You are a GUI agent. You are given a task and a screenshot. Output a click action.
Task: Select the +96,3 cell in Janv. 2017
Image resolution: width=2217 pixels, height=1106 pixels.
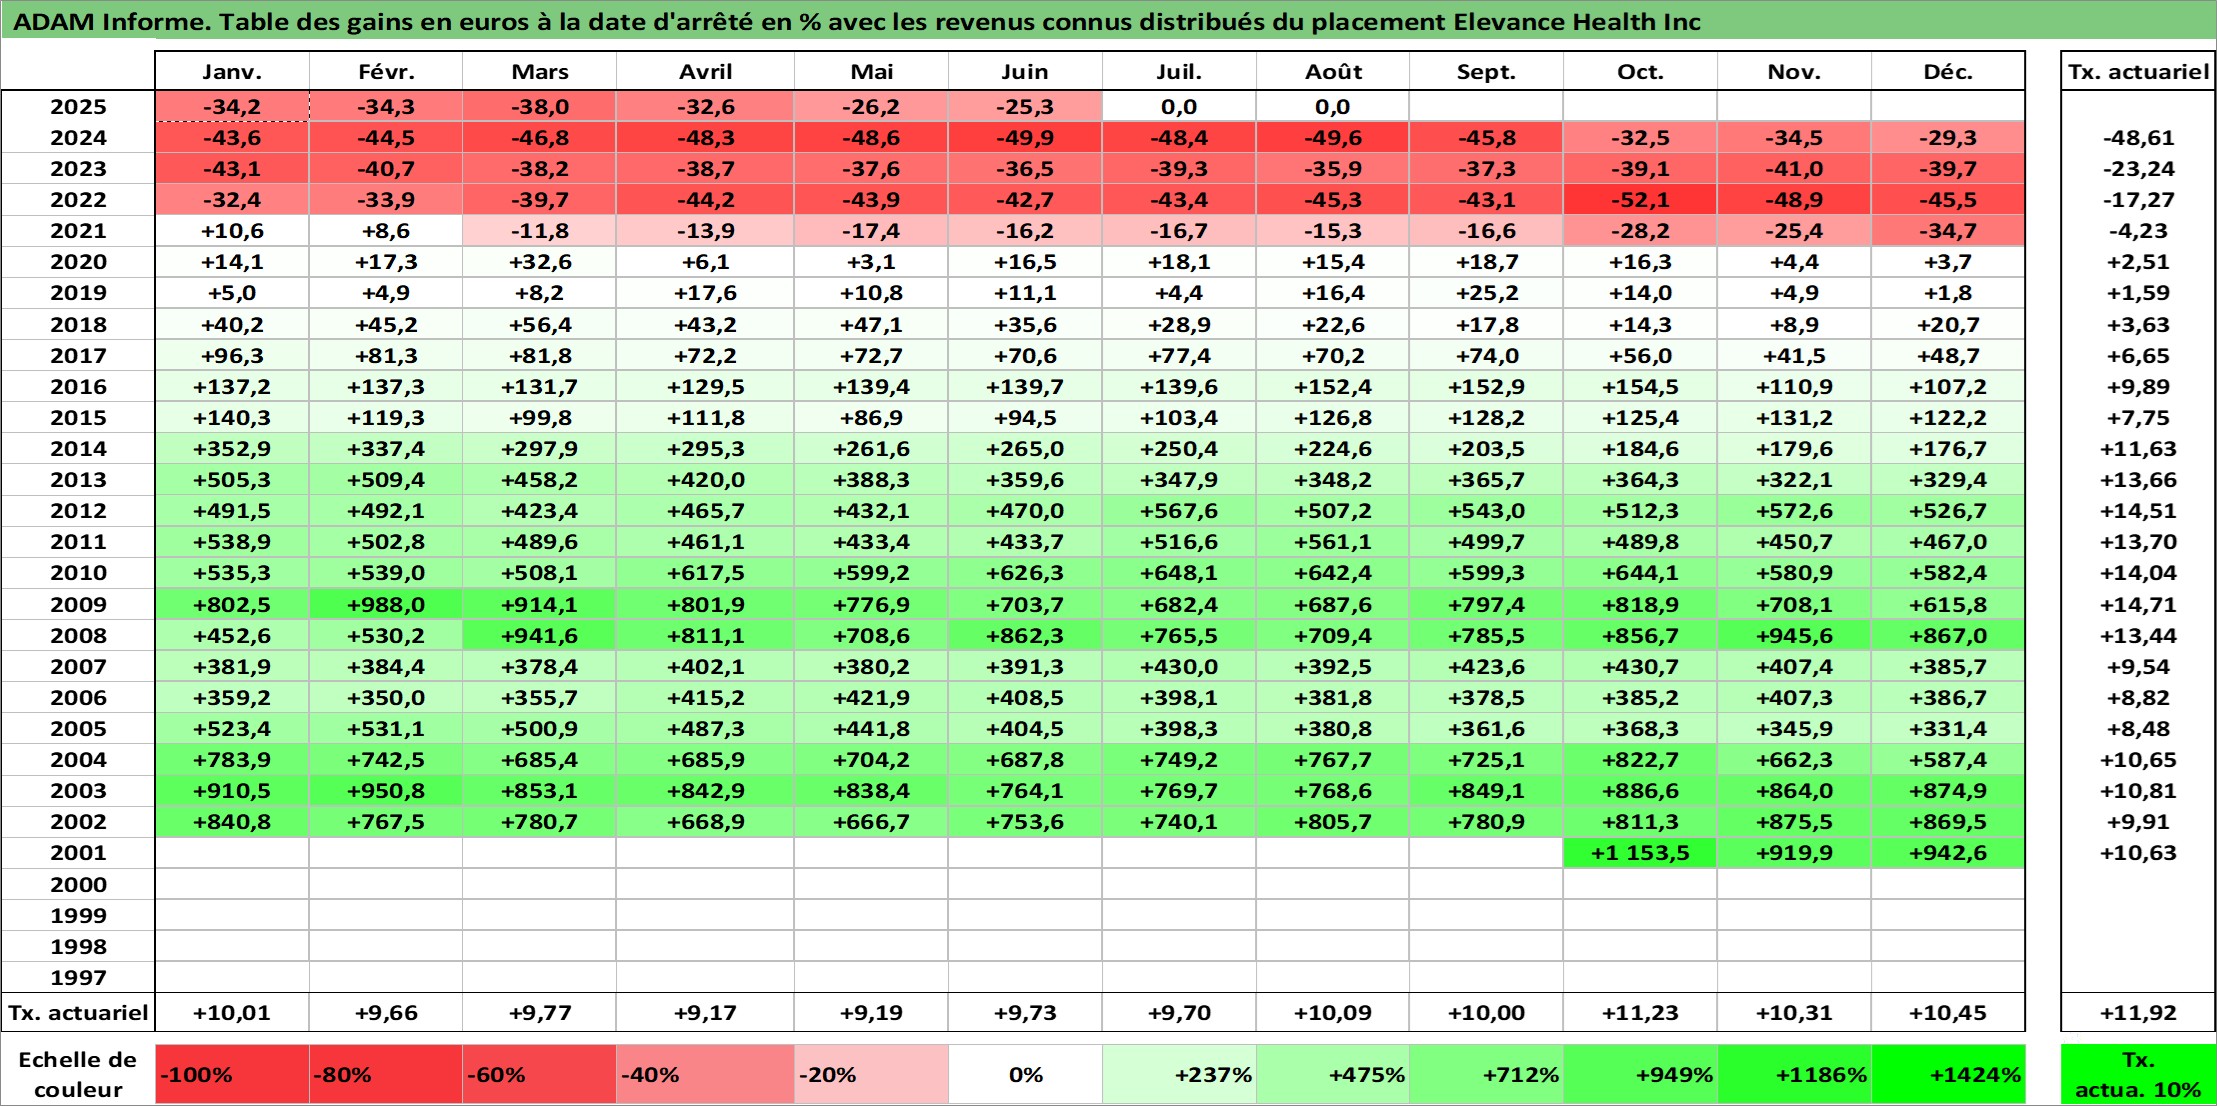pyautogui.click(x=232, y=356)
